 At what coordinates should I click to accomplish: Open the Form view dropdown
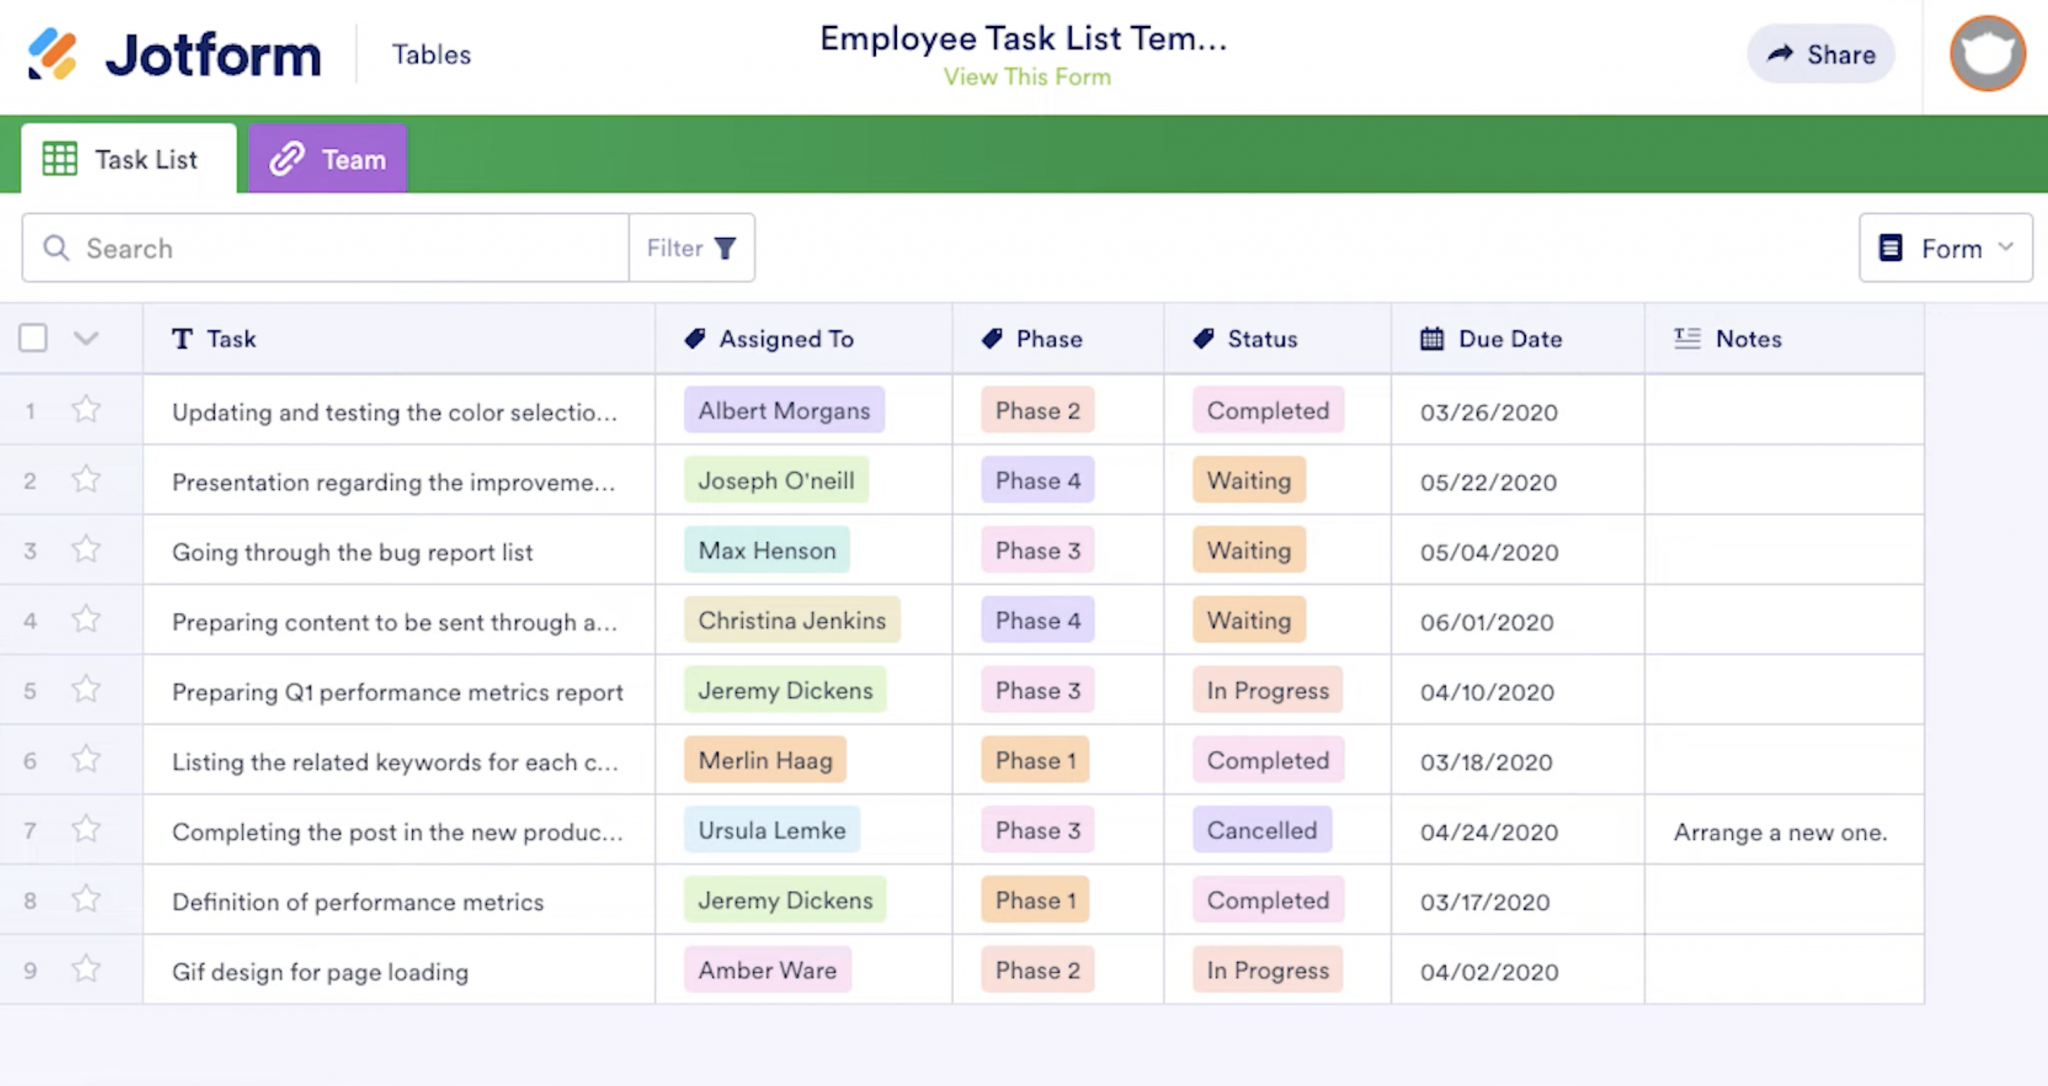click(x=1945, y=248)
